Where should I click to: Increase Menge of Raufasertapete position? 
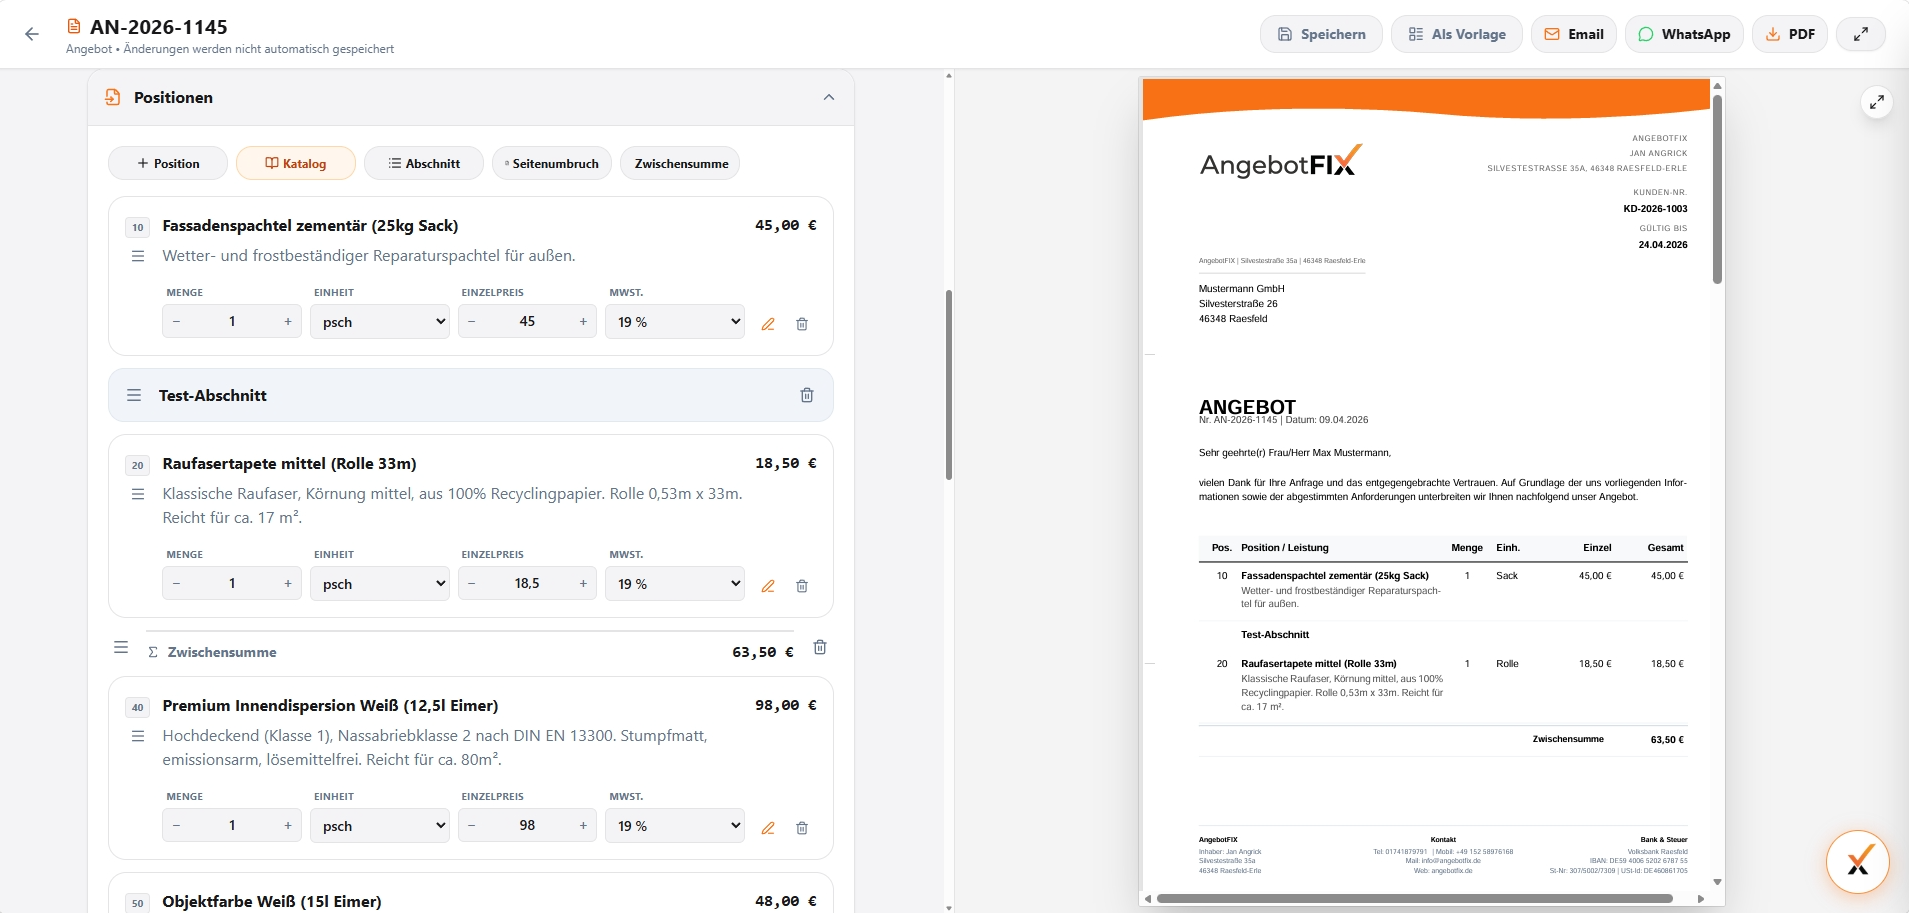click(288, 584)
